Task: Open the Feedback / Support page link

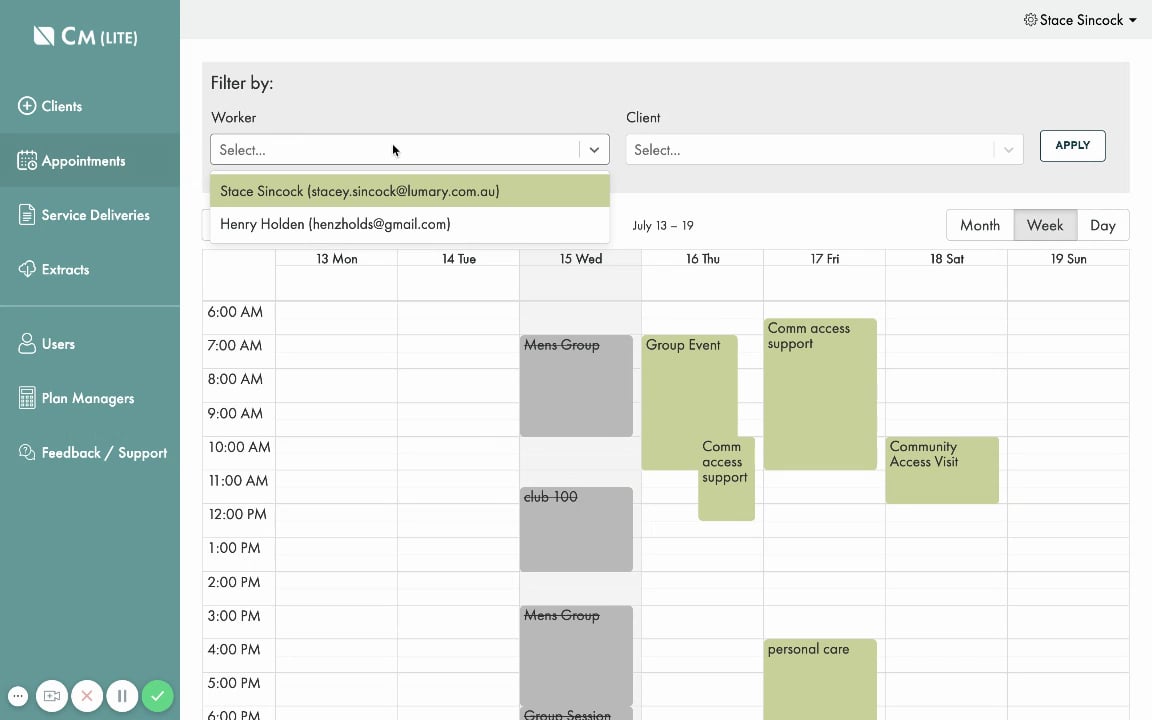Action: click(x=104, y=453)
